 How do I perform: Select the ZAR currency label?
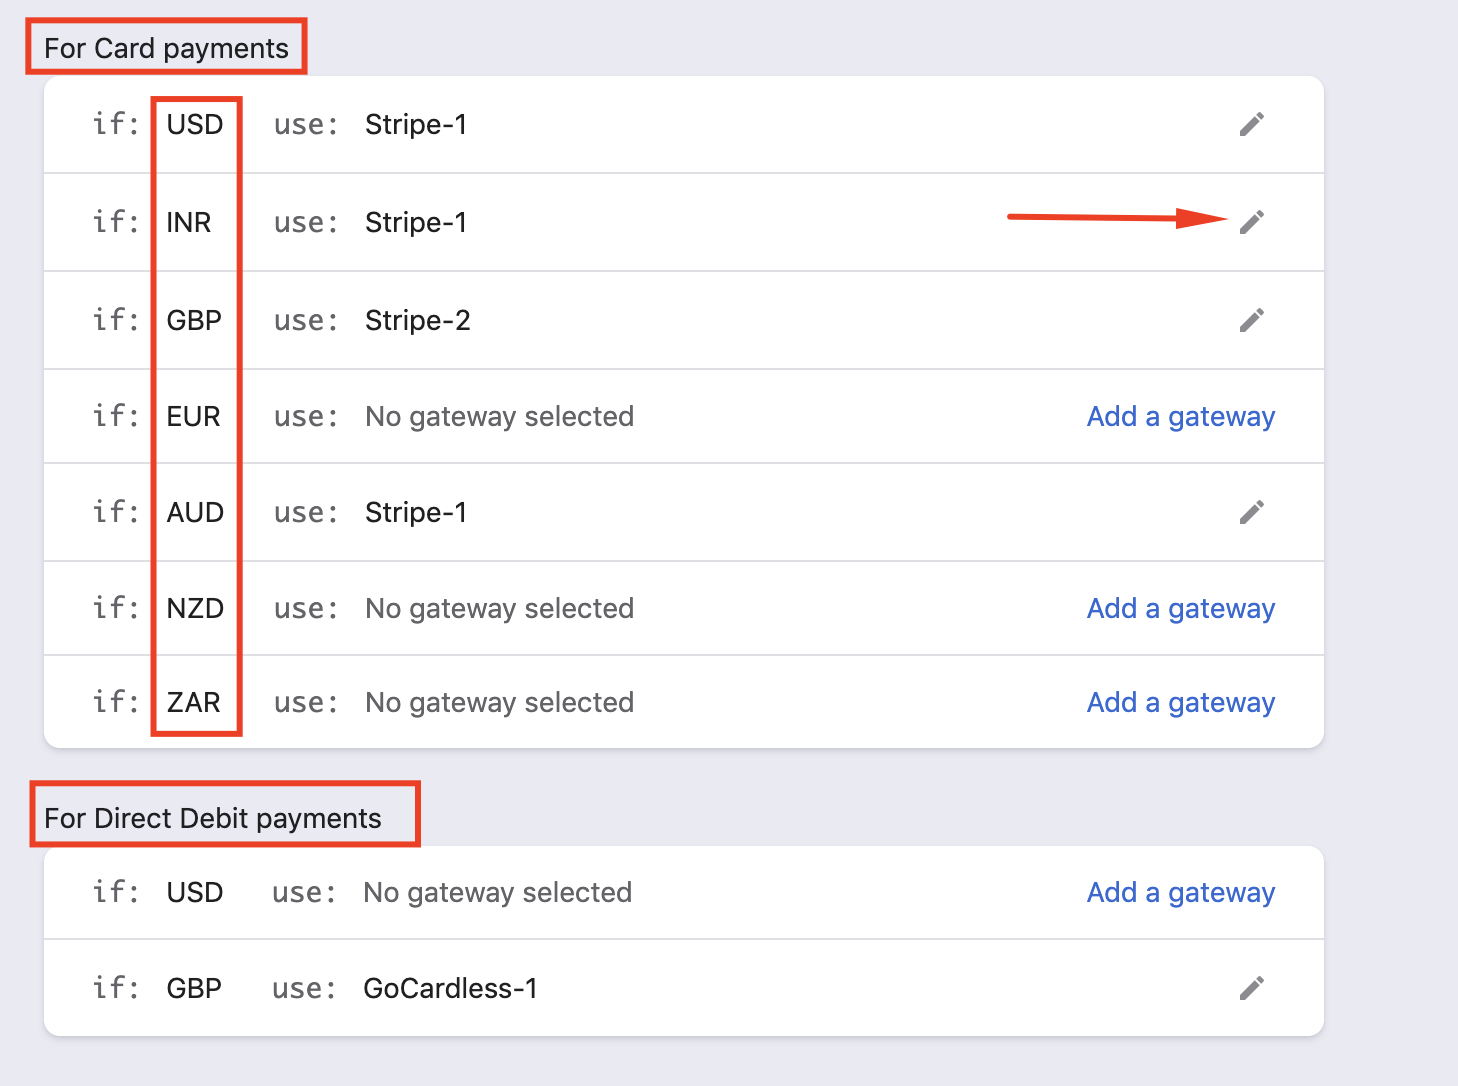(193, 702)
